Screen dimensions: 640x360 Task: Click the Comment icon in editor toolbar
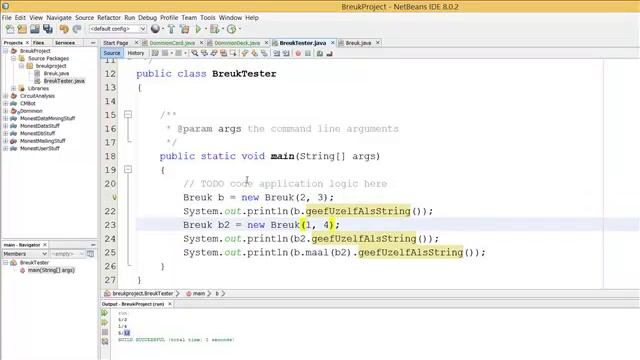tap(320, 53)
